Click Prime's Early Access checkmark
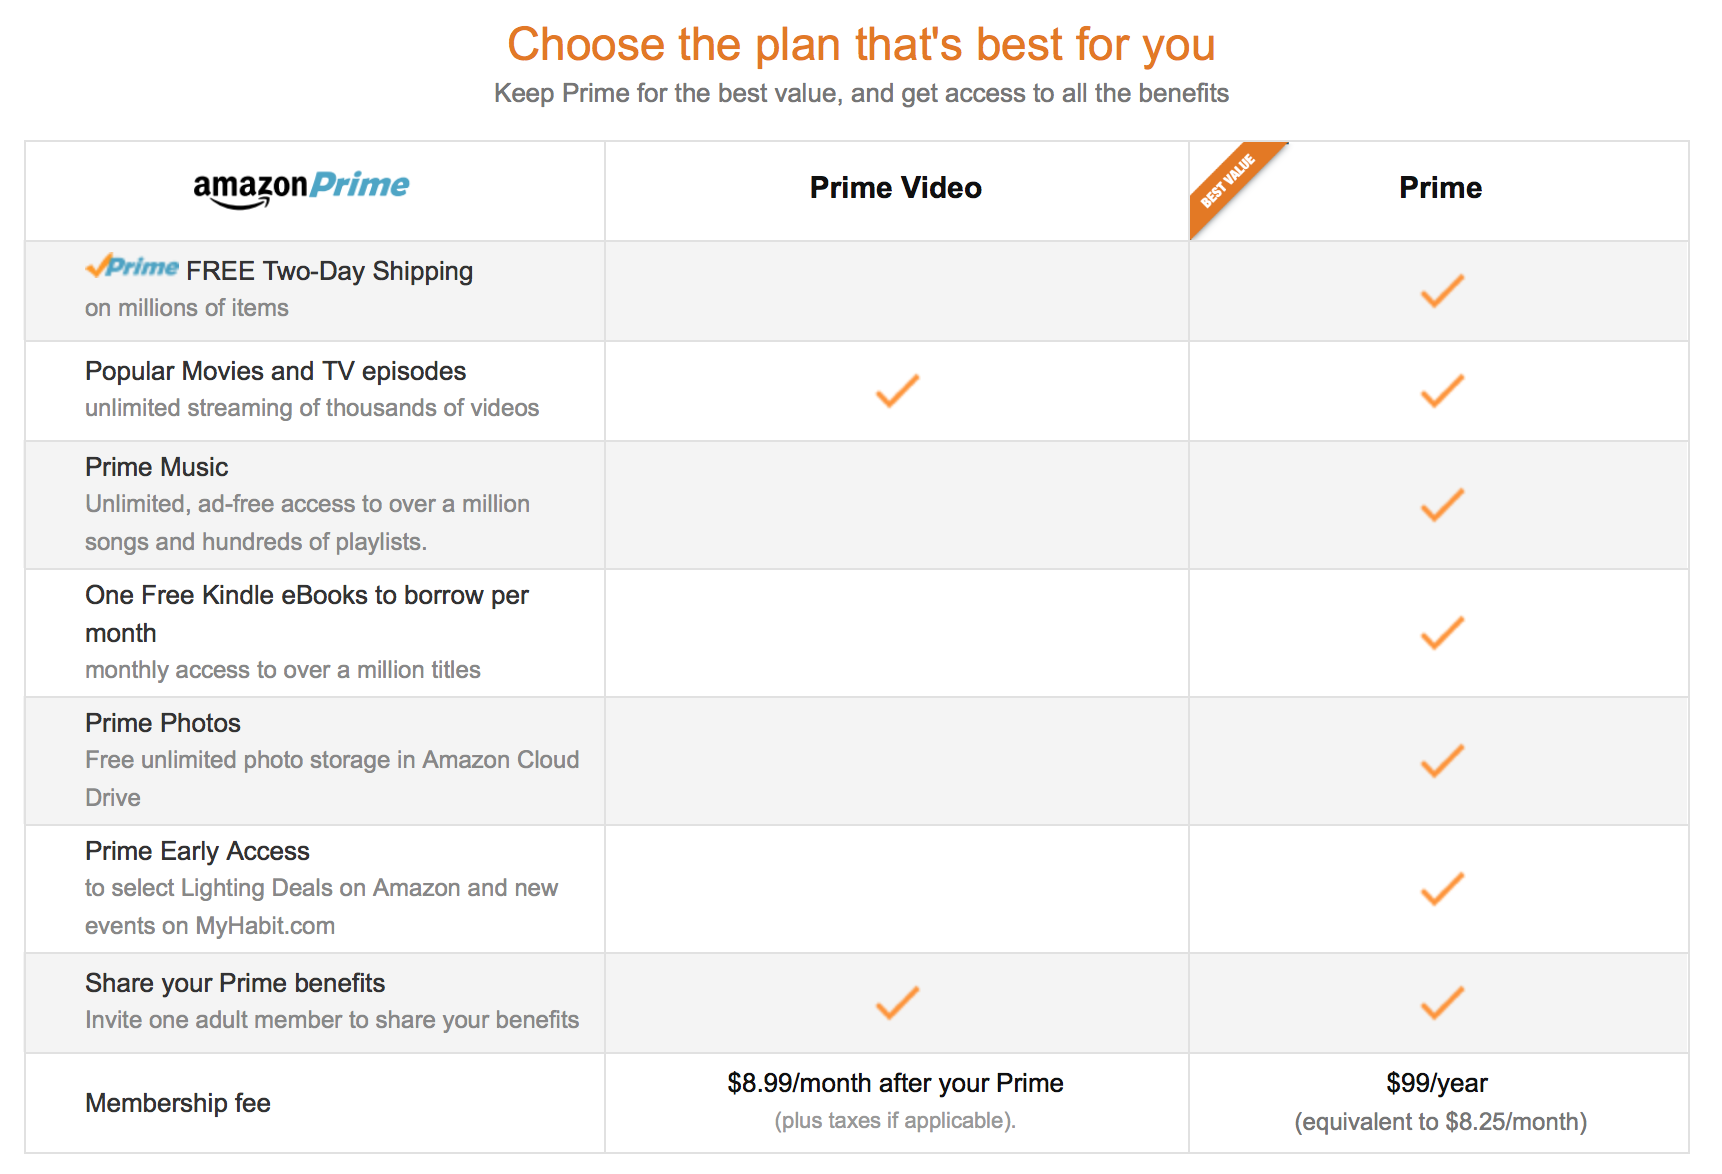The height and width of the screenshot is (1174, 1722). (1442, 889)
